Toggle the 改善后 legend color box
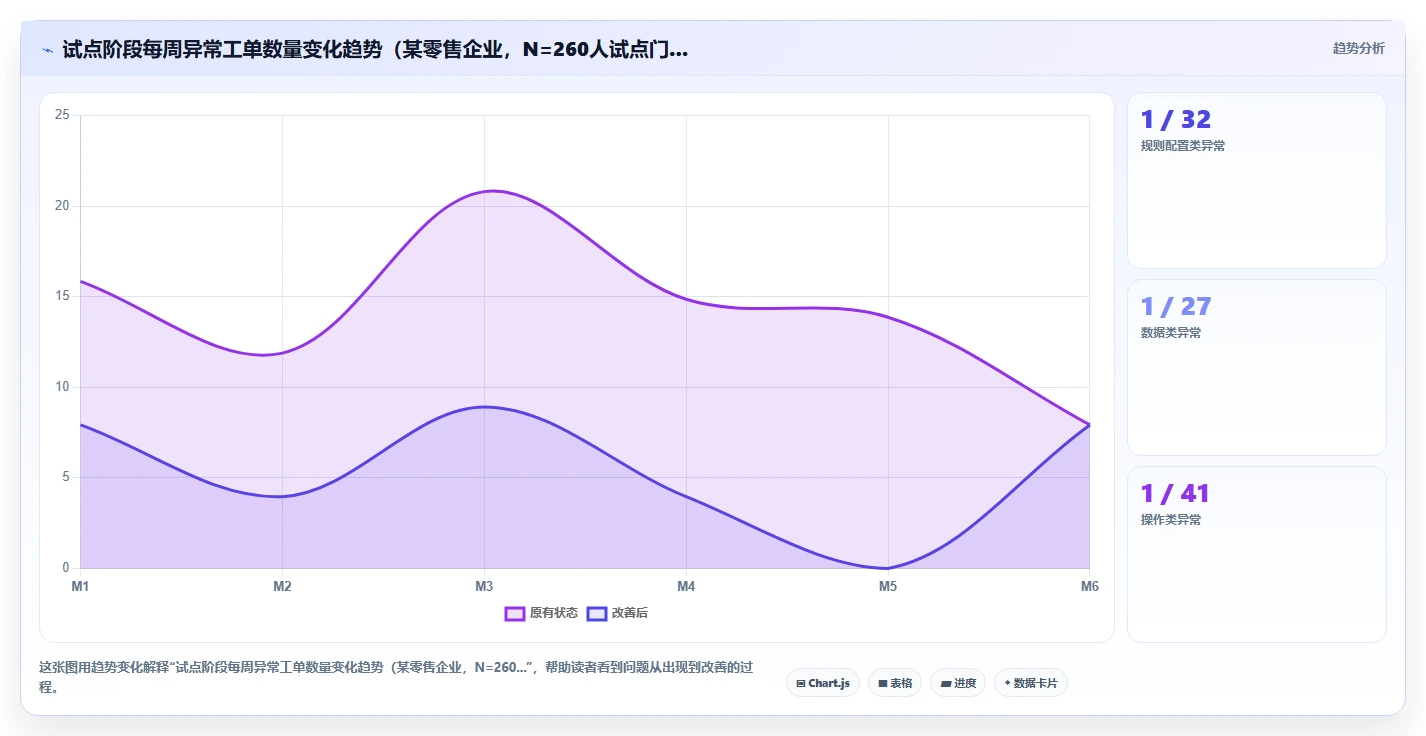This screenshot has height=736, width=1426. coord(597,613)
